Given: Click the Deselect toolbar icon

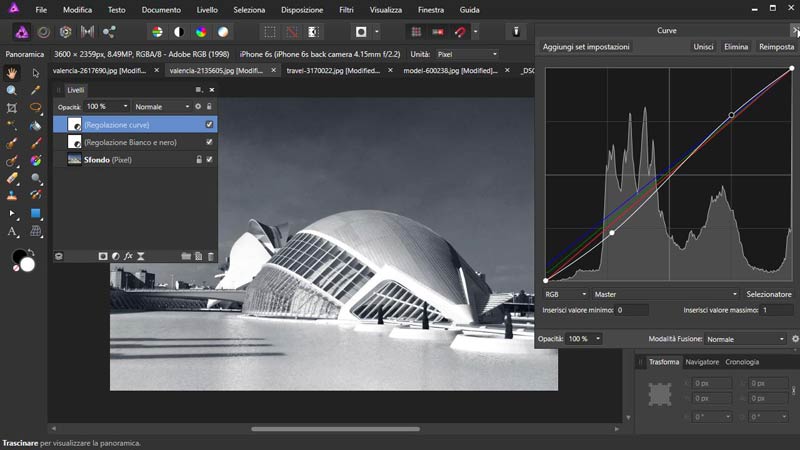Looking at the screenshot, I should click(x=292, y=32).
